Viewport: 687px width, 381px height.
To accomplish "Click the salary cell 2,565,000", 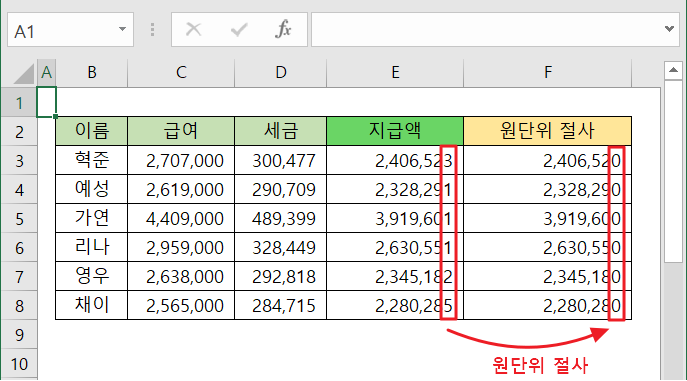I will [x=181, y=305].
